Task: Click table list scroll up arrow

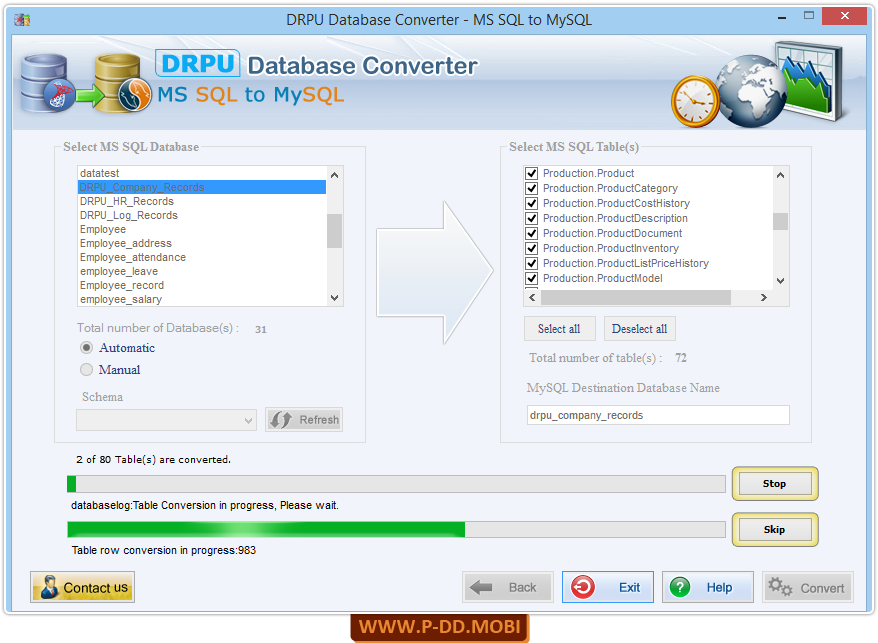Action: point(781,175)
